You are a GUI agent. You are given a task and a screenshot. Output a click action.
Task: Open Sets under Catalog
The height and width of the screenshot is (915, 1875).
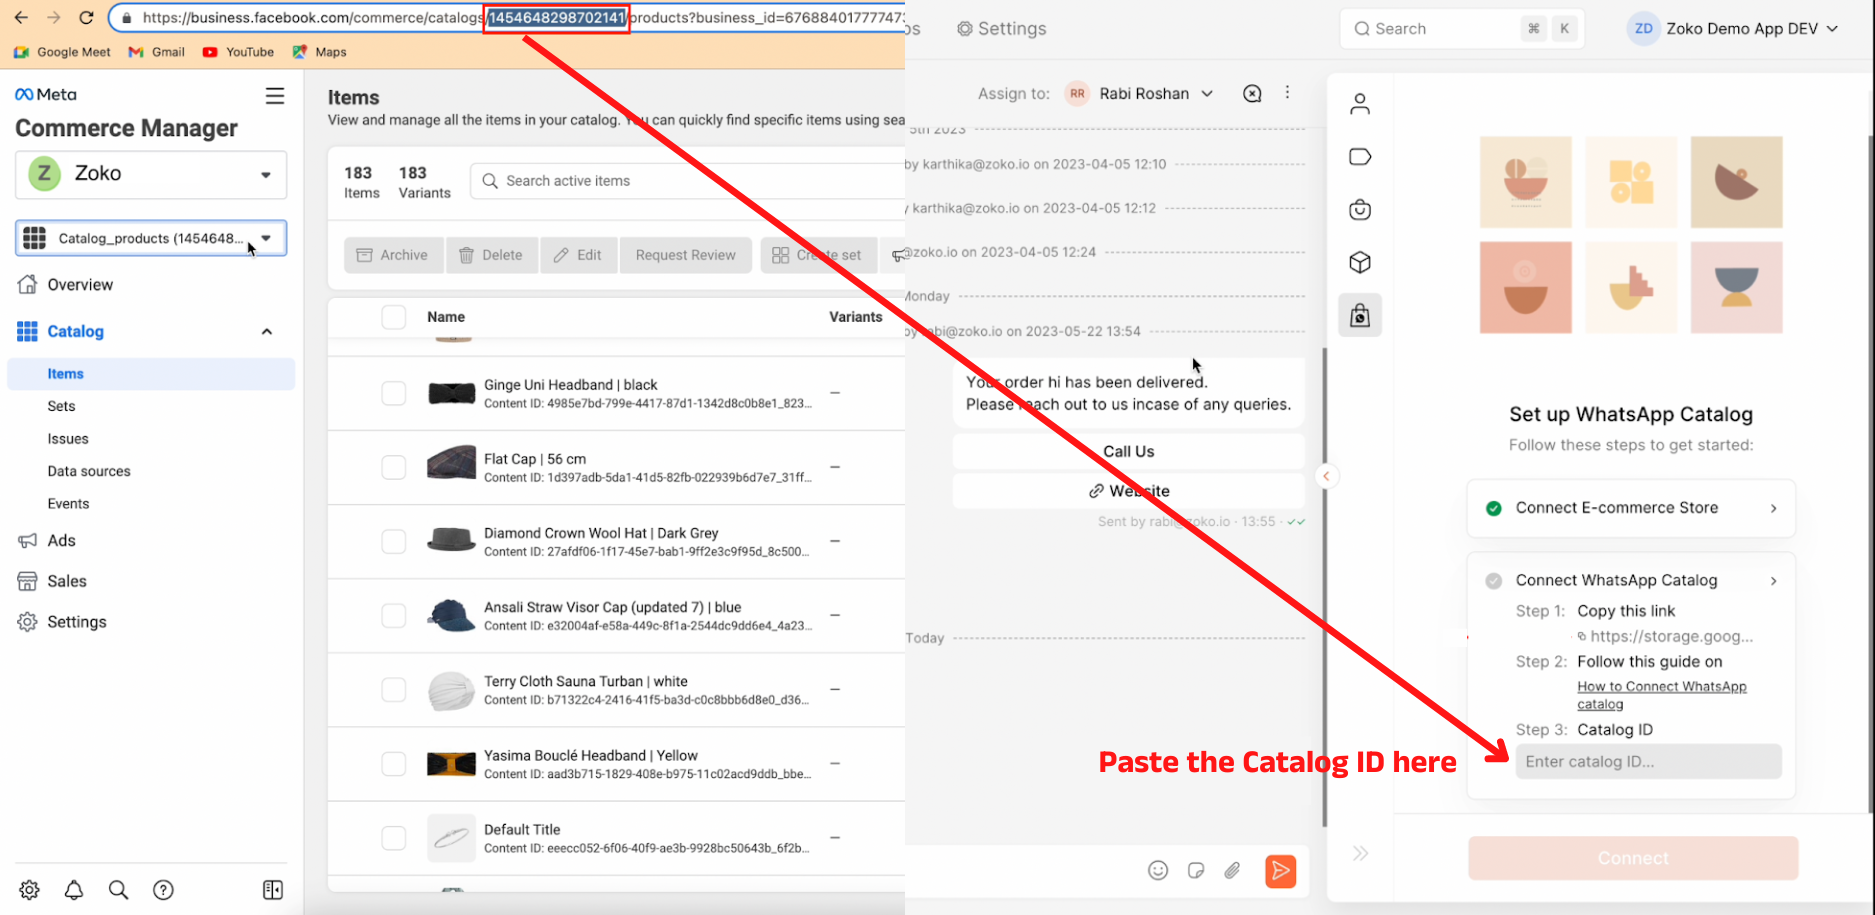point(61,406)
